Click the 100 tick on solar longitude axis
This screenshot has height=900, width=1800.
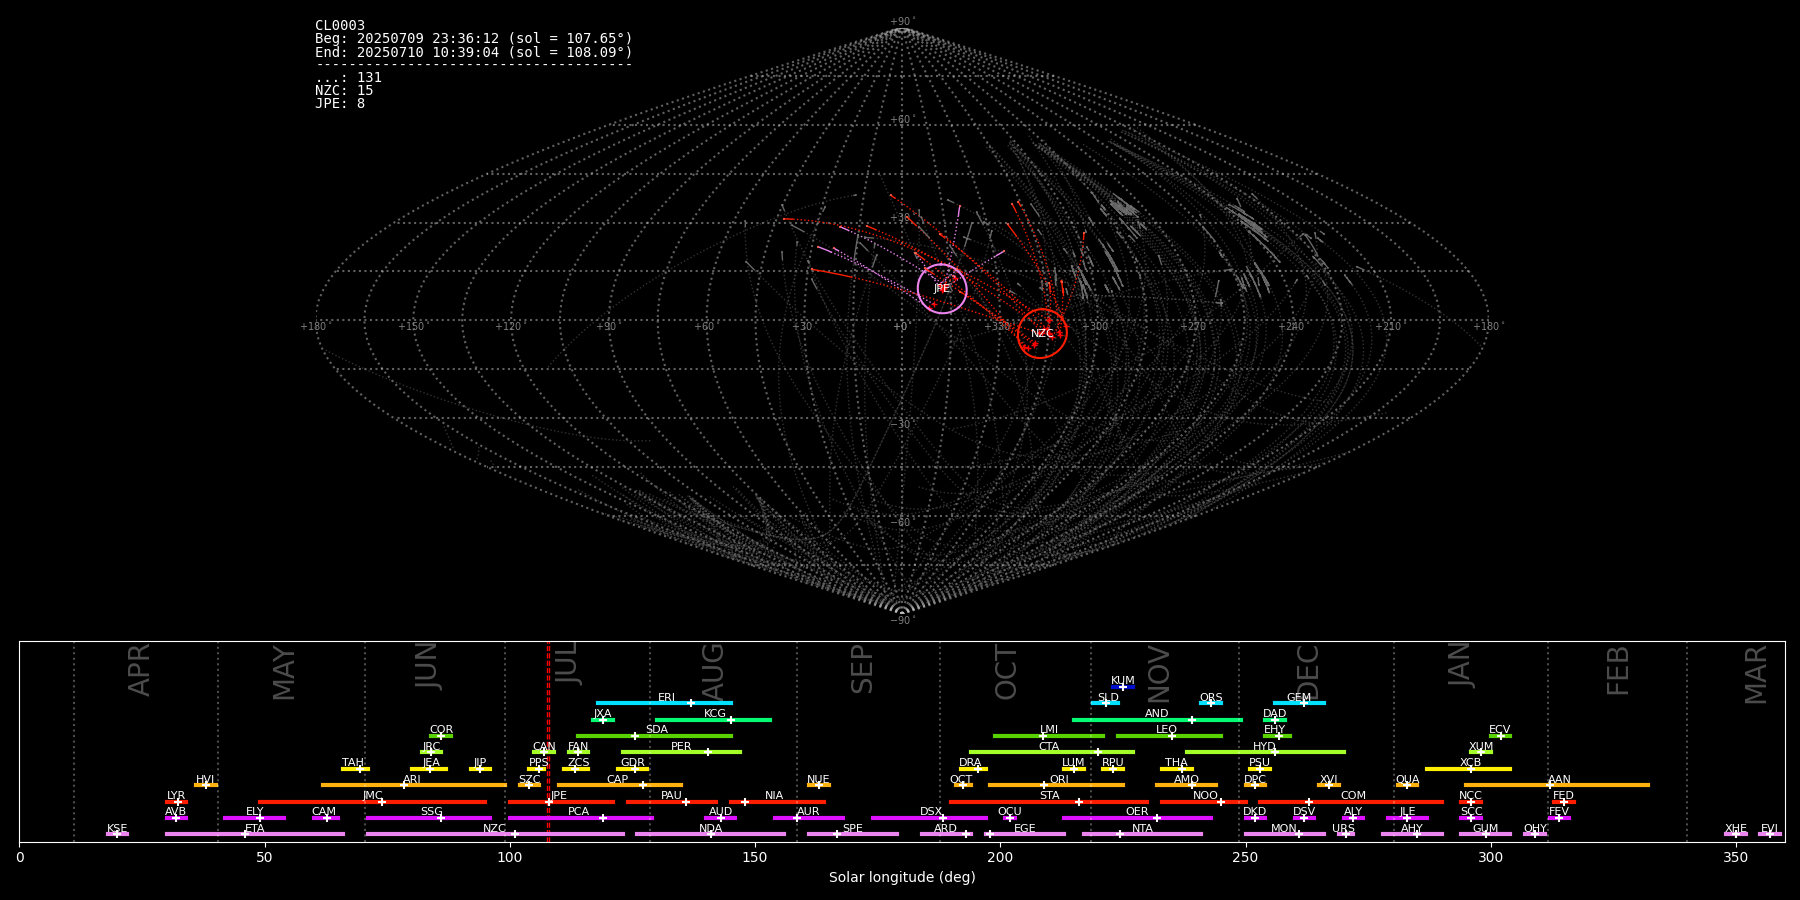point(510,858)
